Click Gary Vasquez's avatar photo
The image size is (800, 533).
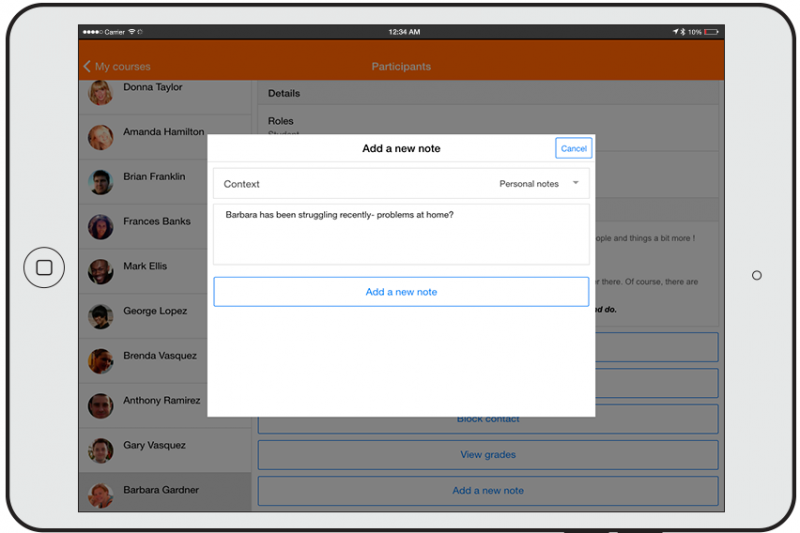[101, 451]
